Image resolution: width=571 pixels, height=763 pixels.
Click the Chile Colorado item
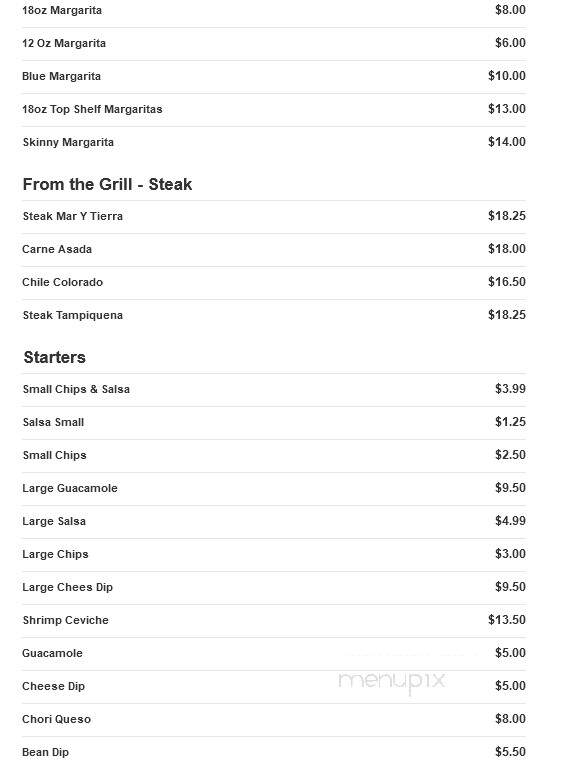point(274,282)
